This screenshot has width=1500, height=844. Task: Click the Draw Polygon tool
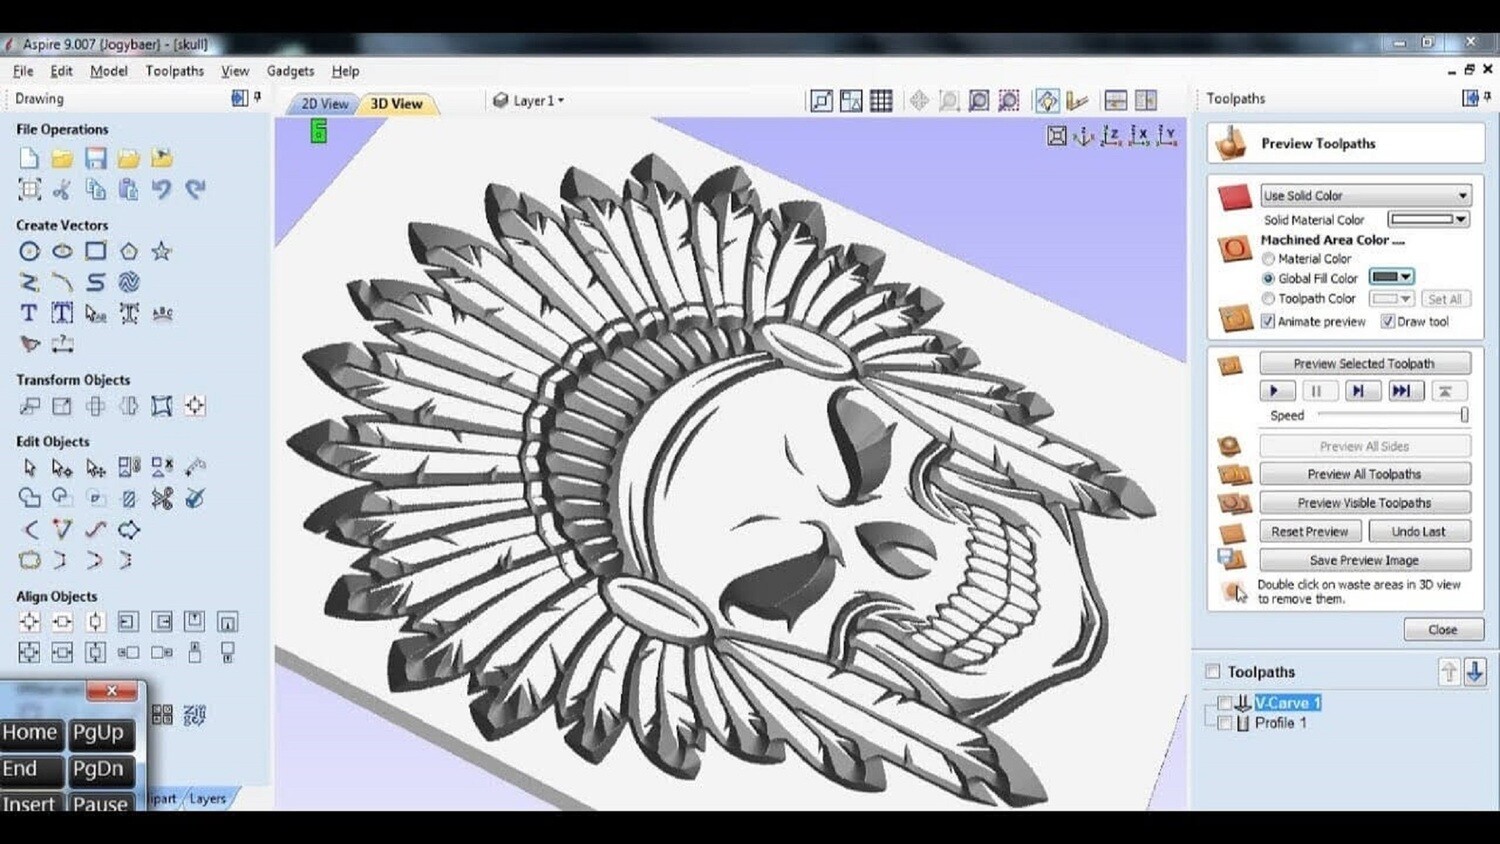pyautogui.click(x=128, y=252)
